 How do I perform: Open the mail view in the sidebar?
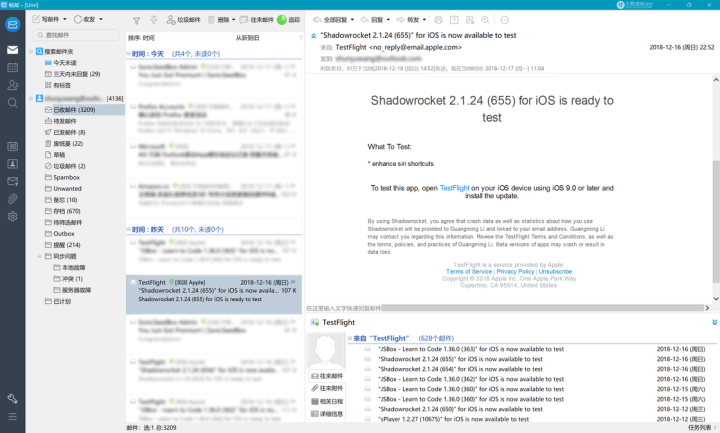[12, 50]
